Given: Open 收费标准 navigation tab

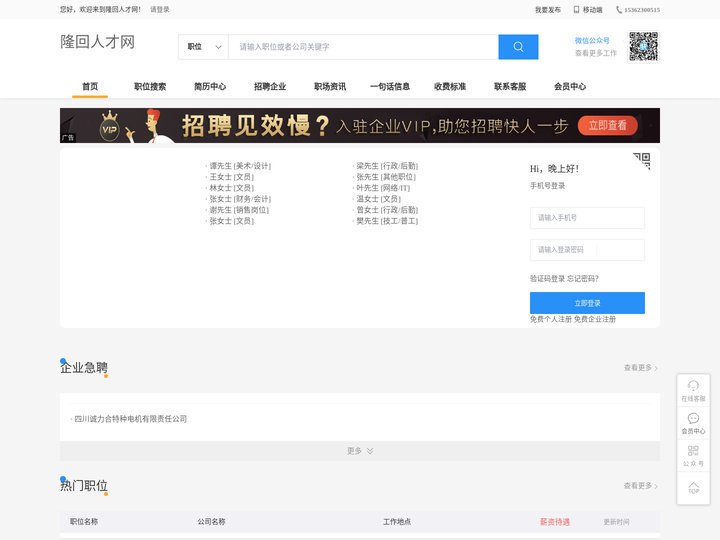Looking at the screenshot, I should tap(450, 86).
